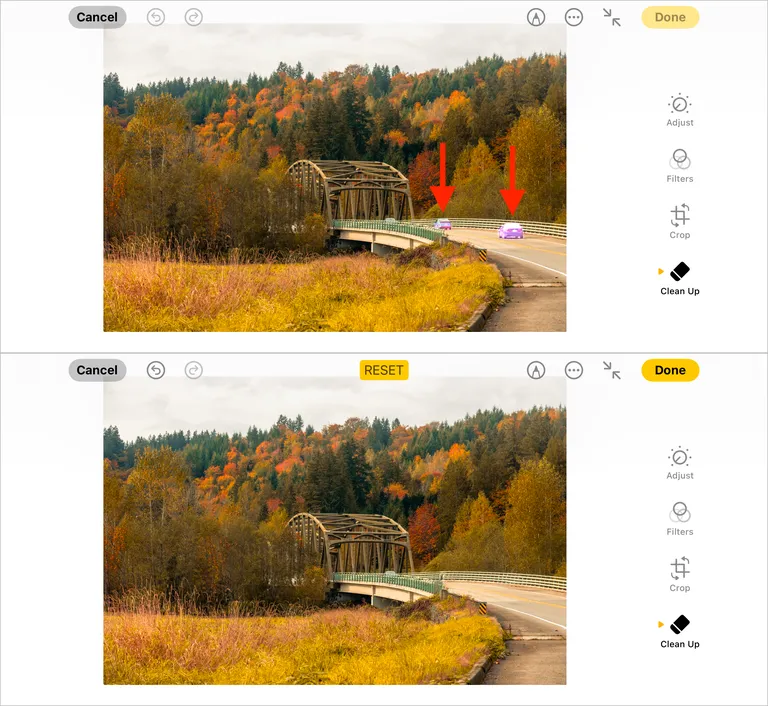
Task: Click the collapse arrows icon in the bottom toolbar
Action: (x=612, y=370)
